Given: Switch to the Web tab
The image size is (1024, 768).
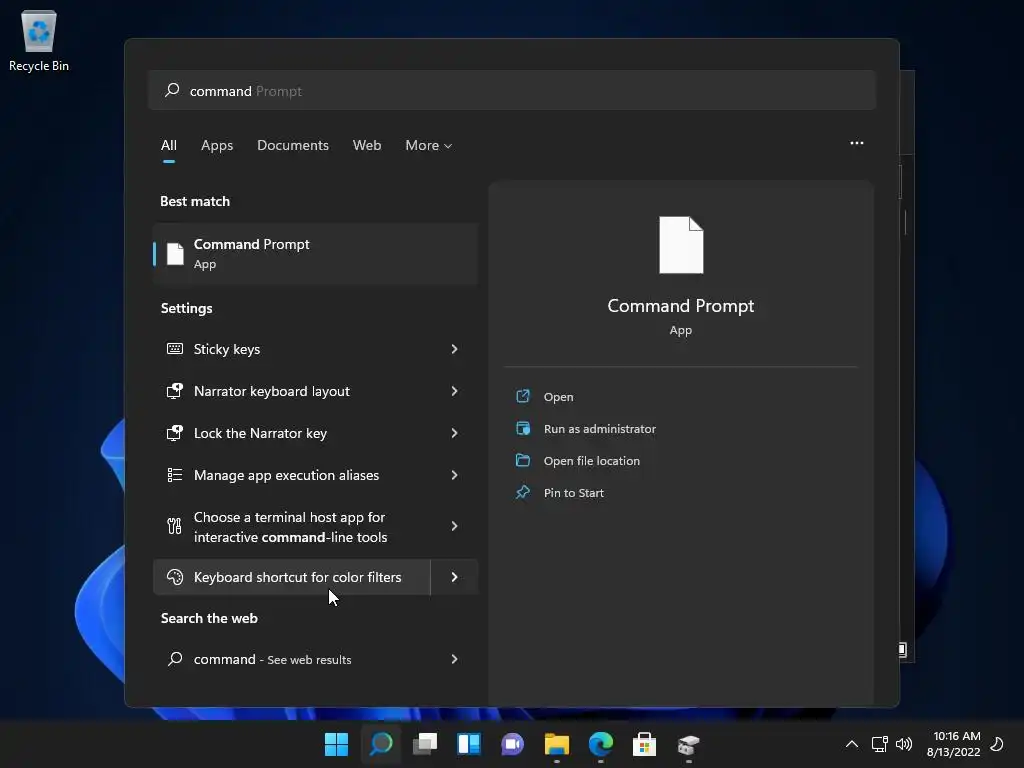Looking at the screenshot, I should pos(367,145).
